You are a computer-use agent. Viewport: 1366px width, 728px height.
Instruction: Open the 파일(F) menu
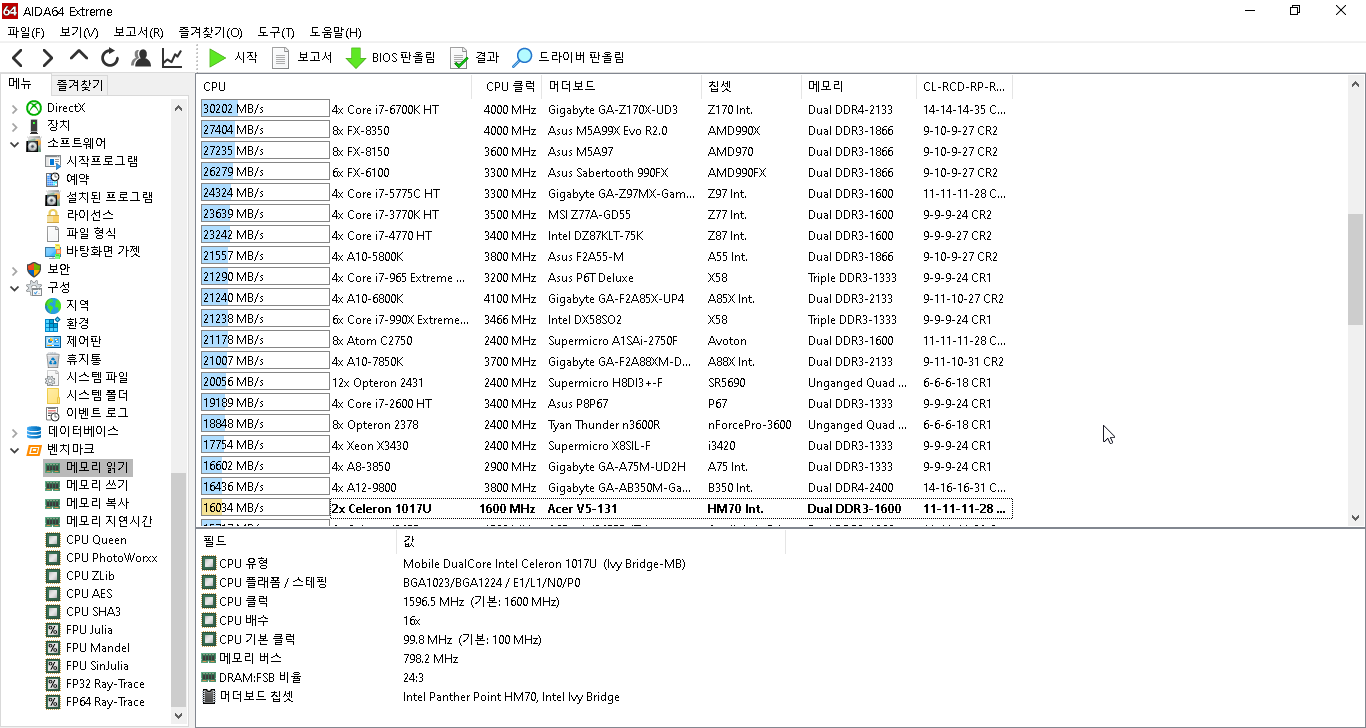(26, 32)
